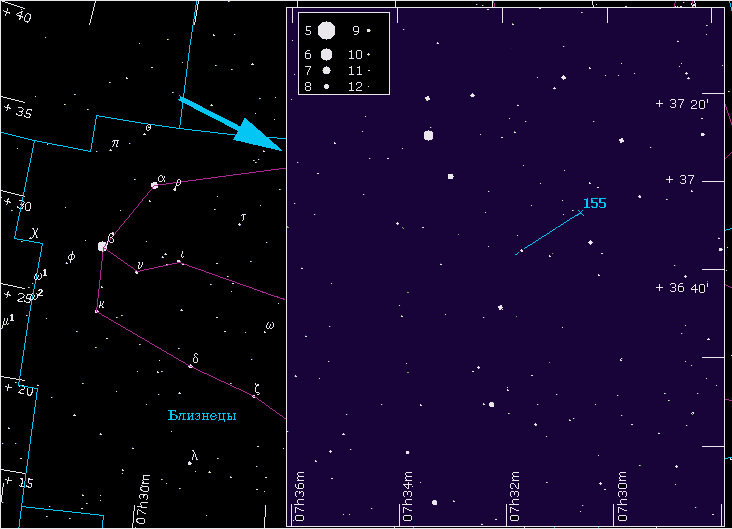
Task: Select the star labeled alpha (Castor)
Action: click(x=155, y=185)
